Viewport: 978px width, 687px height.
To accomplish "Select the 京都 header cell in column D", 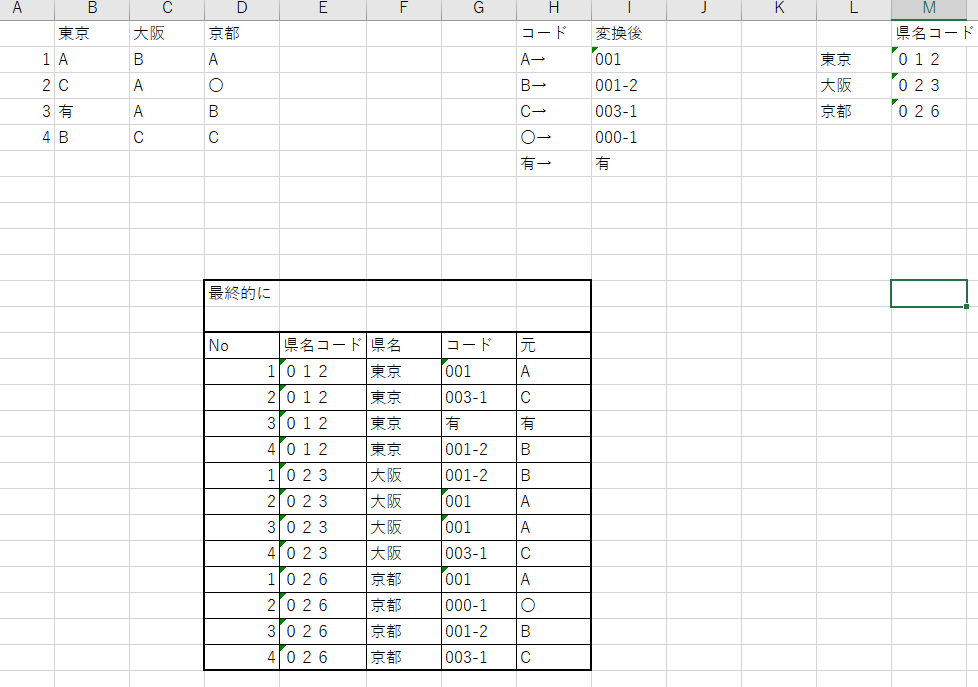I will click(241, 34).
